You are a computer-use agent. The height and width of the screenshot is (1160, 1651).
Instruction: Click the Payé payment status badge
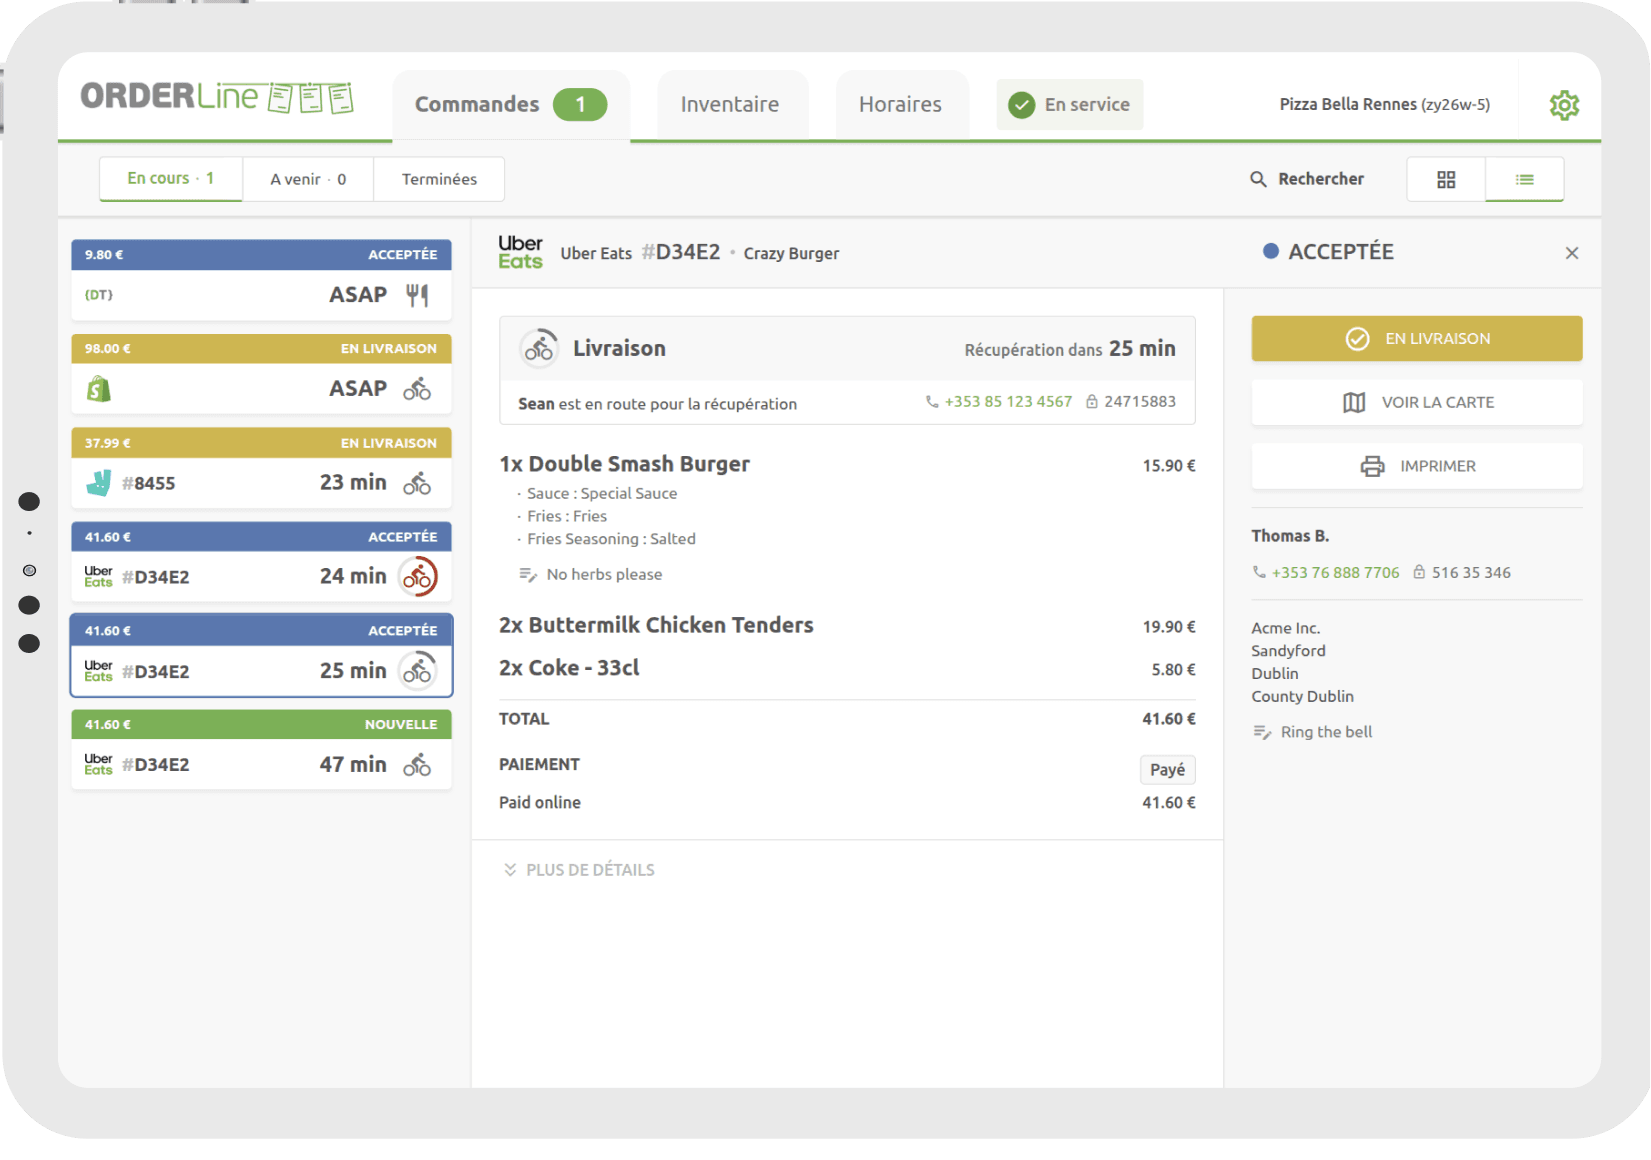click(1166, 769)
